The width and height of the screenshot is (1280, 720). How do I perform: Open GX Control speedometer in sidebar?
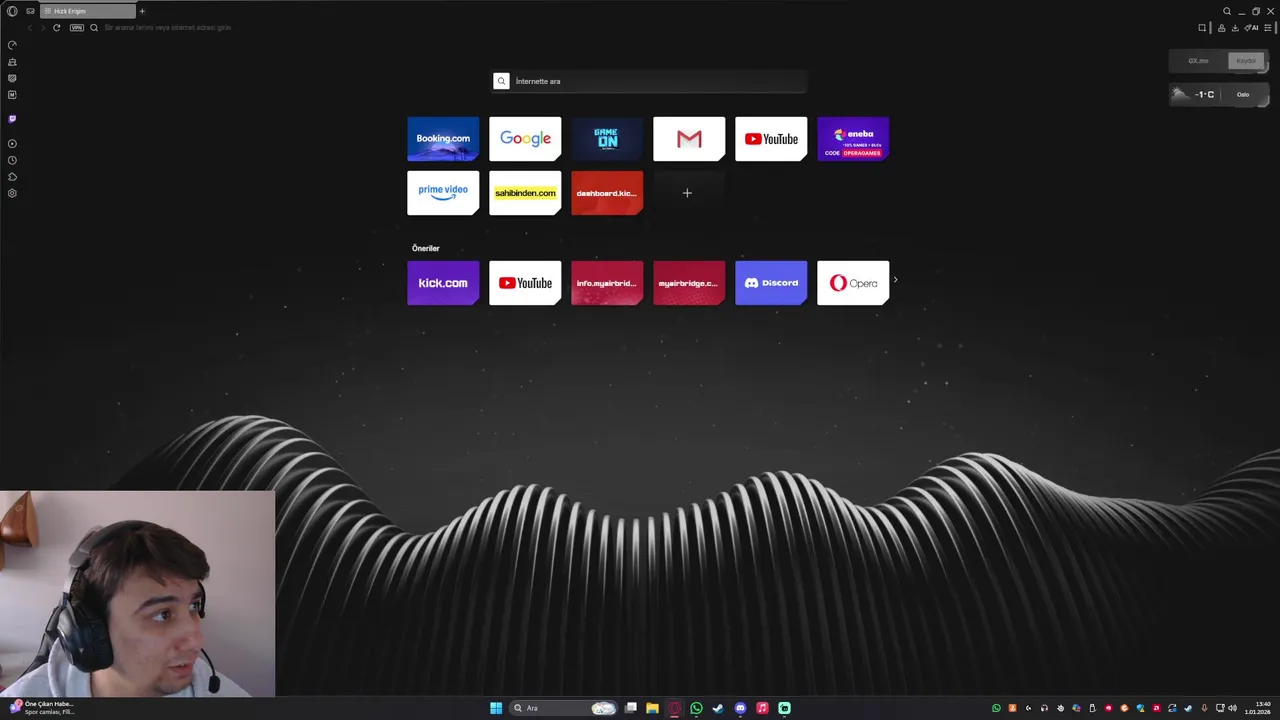pyautogui.click(x=12, y=45)
